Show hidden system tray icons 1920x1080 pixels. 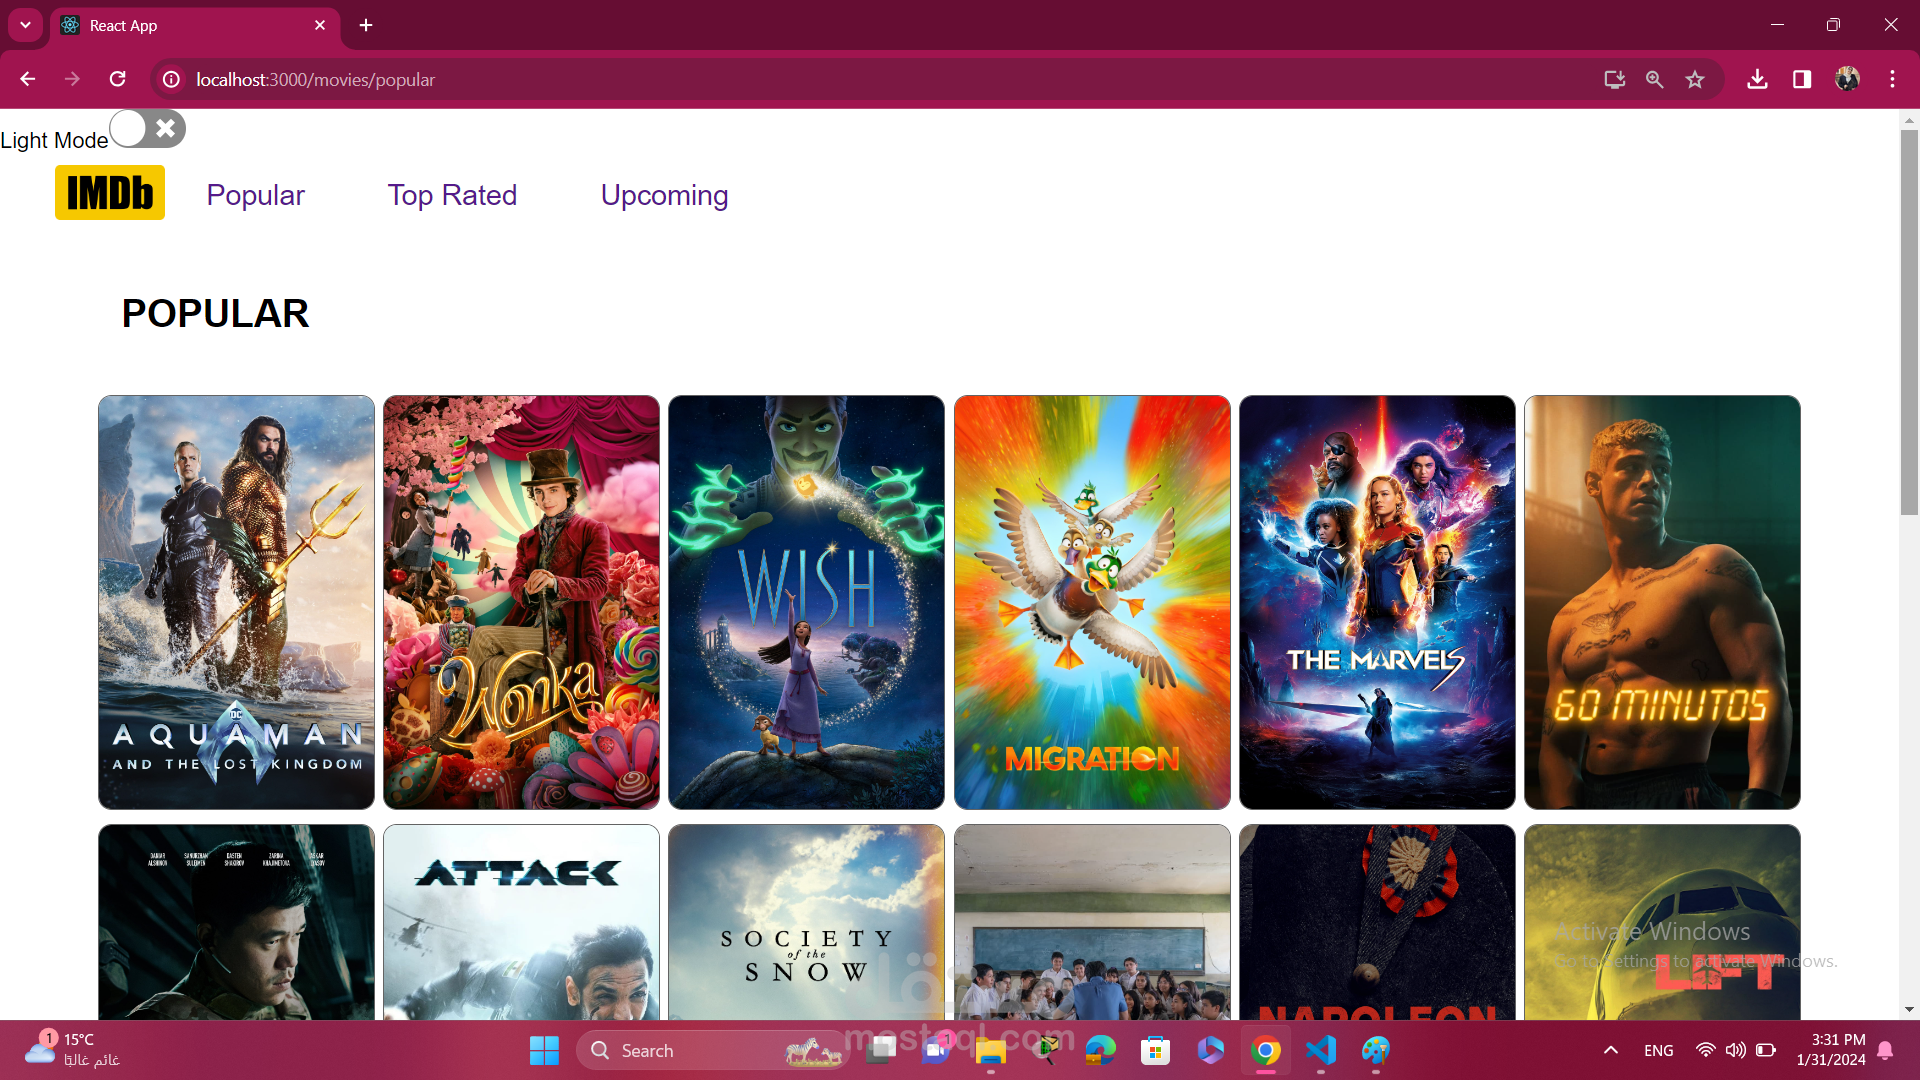click(1610, 1050)
